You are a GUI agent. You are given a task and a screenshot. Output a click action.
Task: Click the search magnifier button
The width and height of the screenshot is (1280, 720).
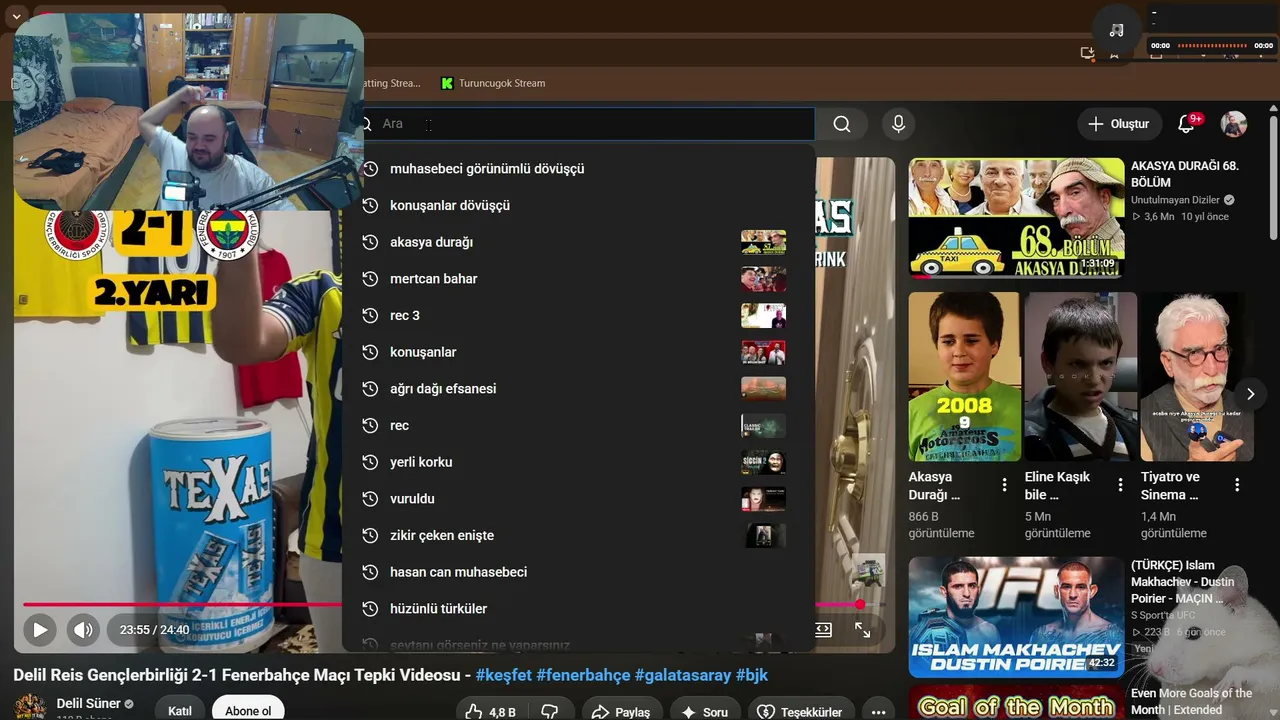point(842,124)
